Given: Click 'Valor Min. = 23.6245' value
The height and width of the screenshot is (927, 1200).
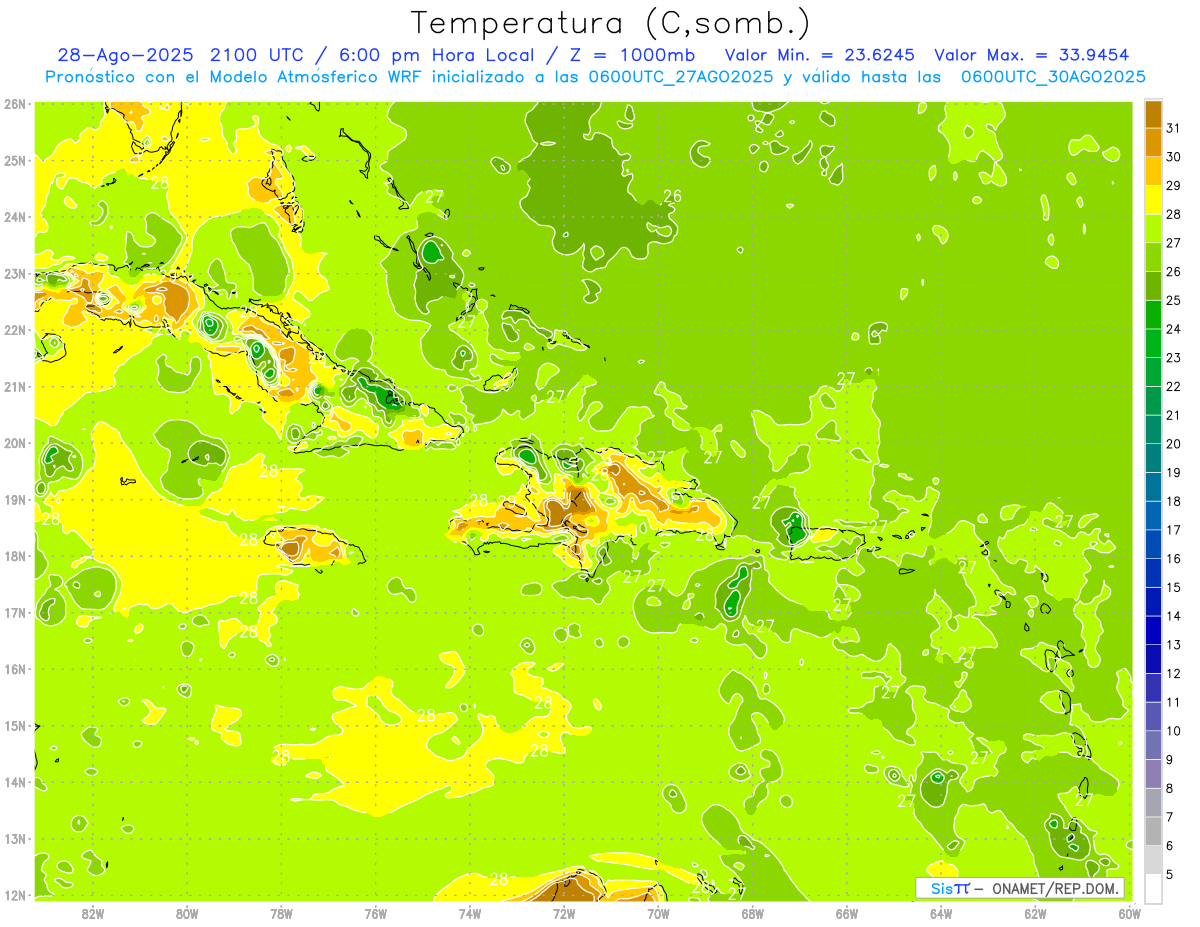Looking at the screenshot, I should (821, 55).
